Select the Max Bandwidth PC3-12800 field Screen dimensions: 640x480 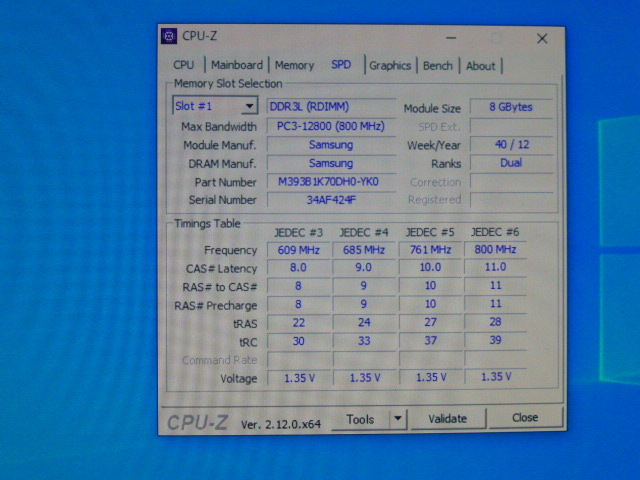click(329, 126)
